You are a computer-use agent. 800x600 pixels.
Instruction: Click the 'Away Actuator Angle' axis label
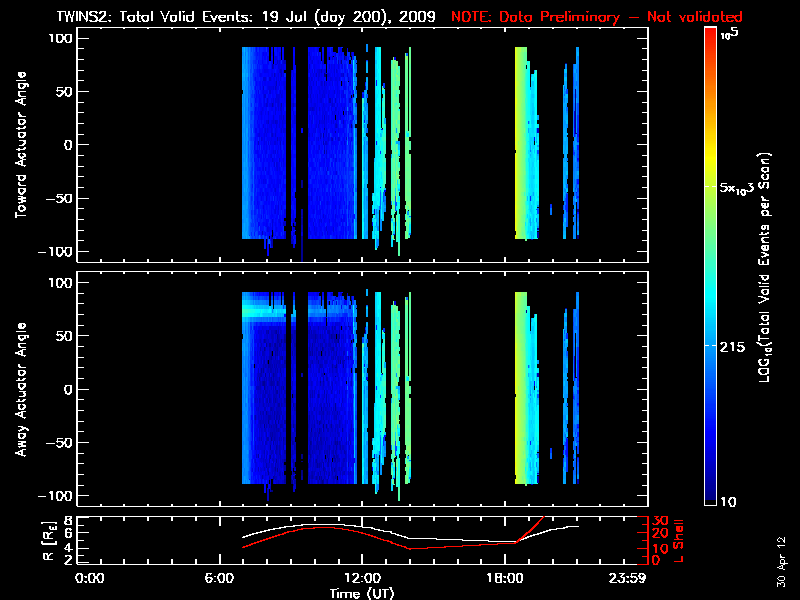pyautogui.click(x=20, y=390)
